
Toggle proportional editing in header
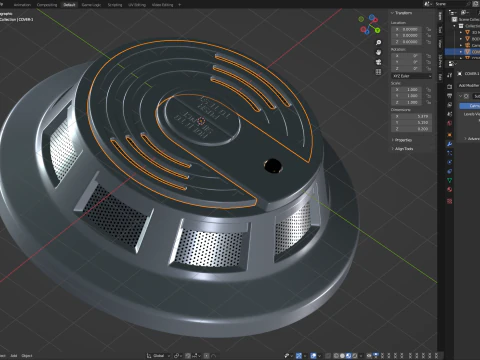[207, 356]
